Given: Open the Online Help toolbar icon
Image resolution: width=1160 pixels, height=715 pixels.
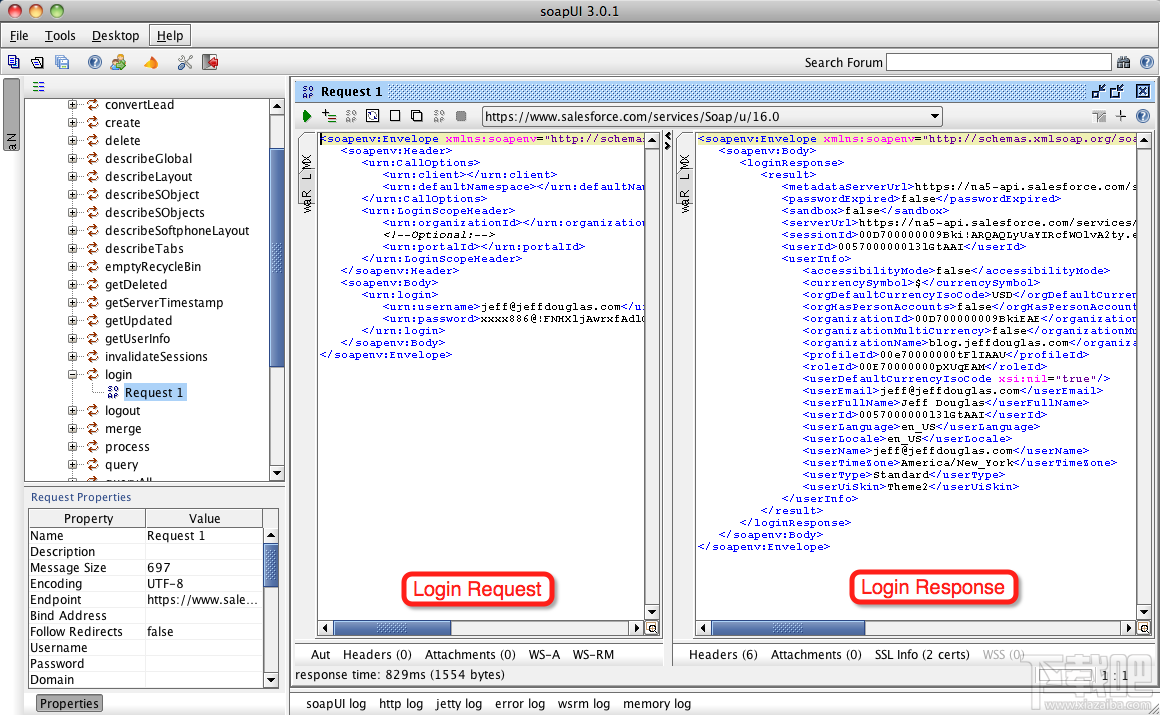Looking at the screenshot, I should pos(95,62).
